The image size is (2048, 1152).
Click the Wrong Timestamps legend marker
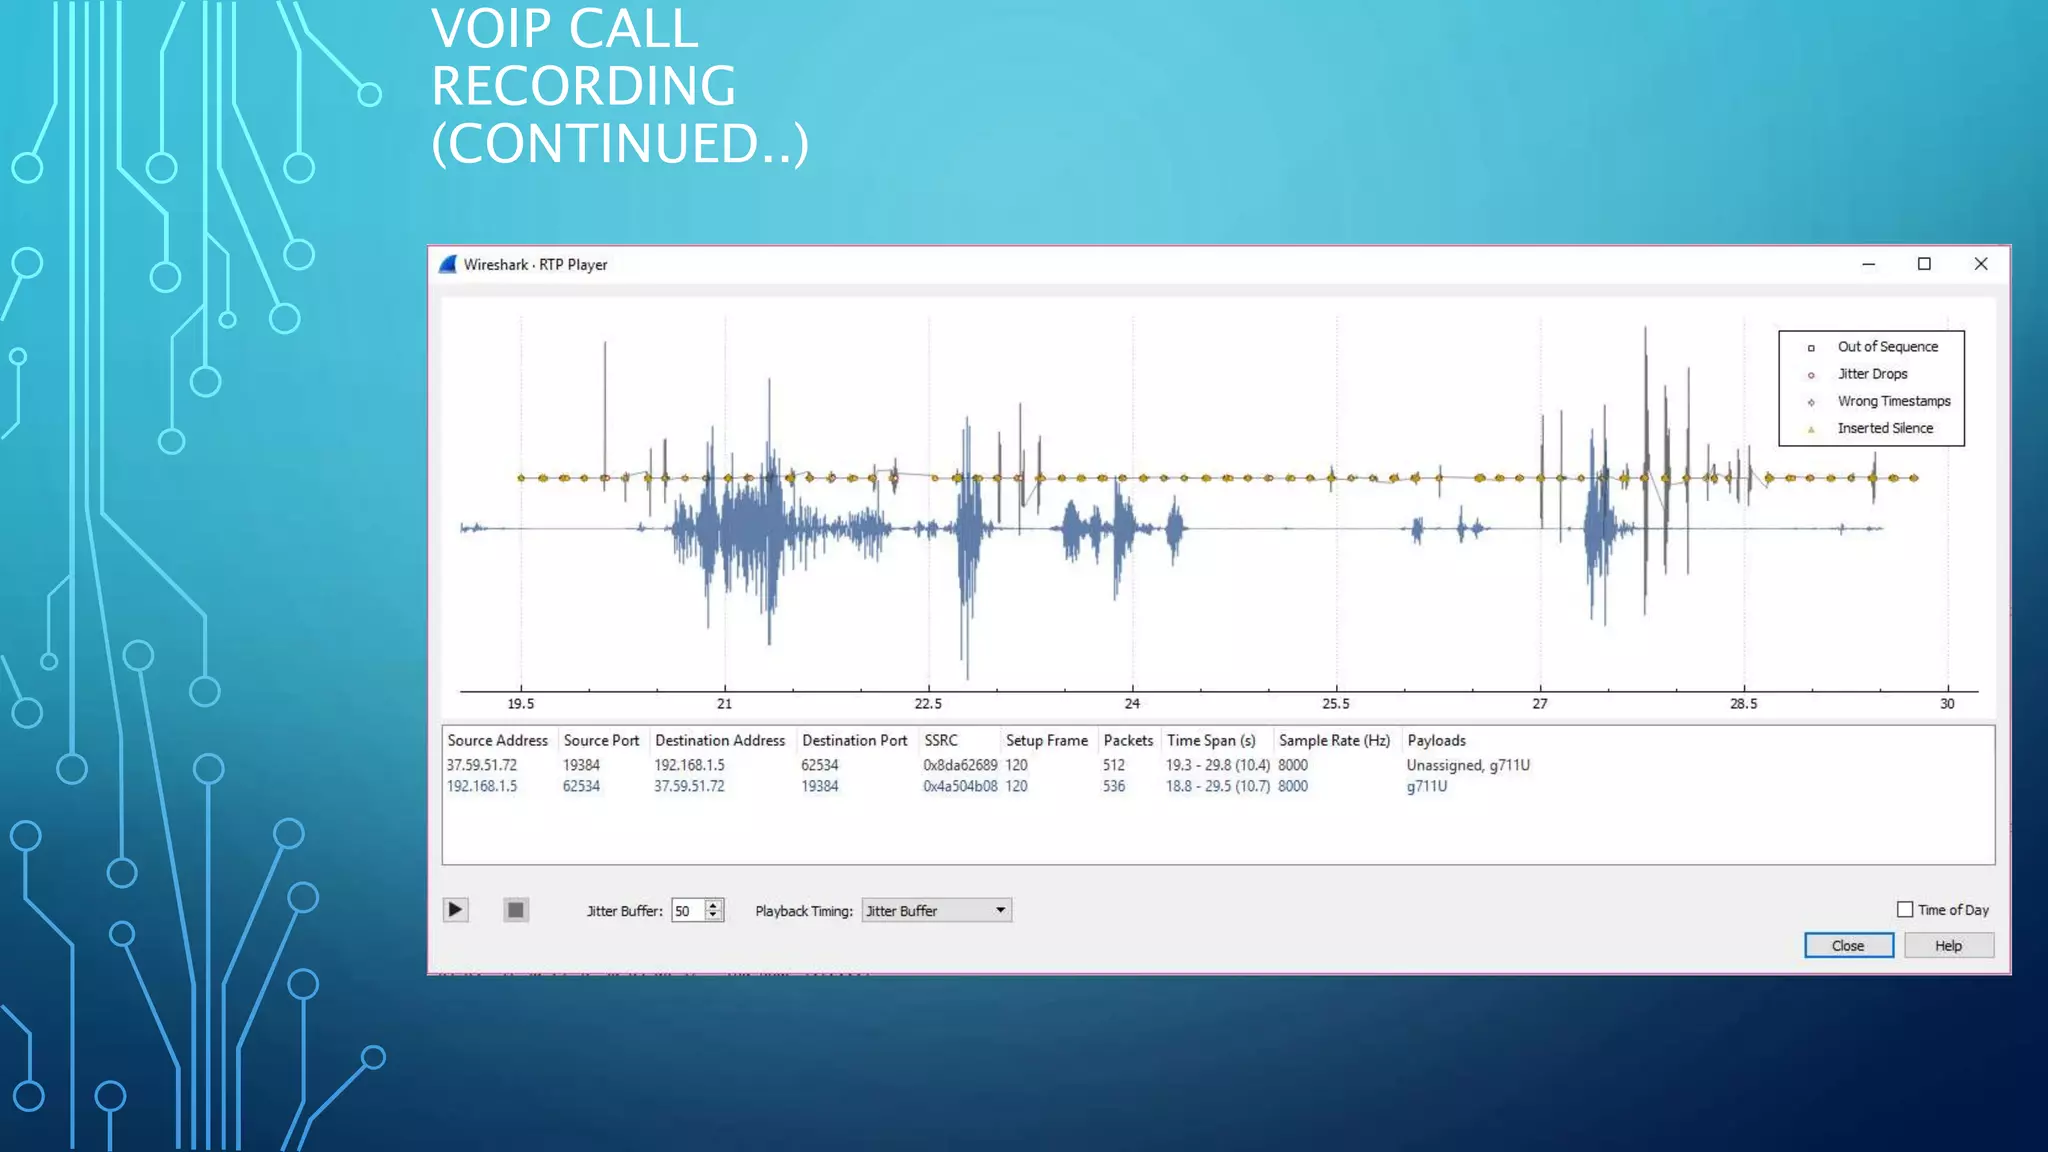pyautogui.click(x=1811, y=402)
